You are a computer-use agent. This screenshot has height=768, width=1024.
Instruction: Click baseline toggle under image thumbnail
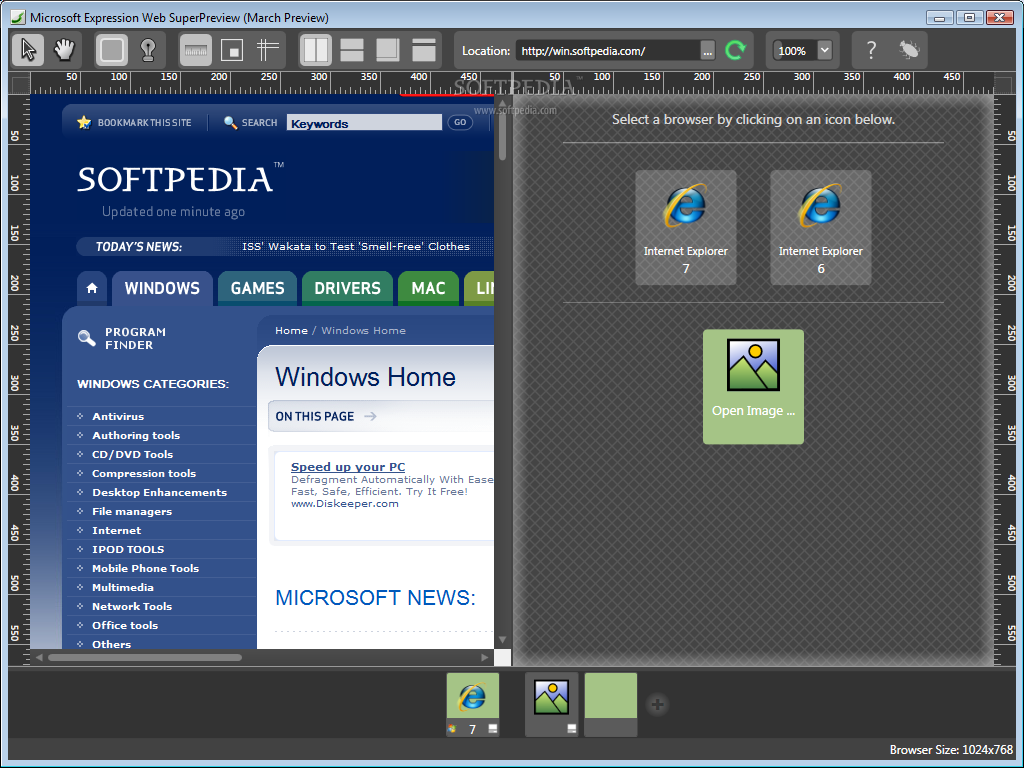572,728
